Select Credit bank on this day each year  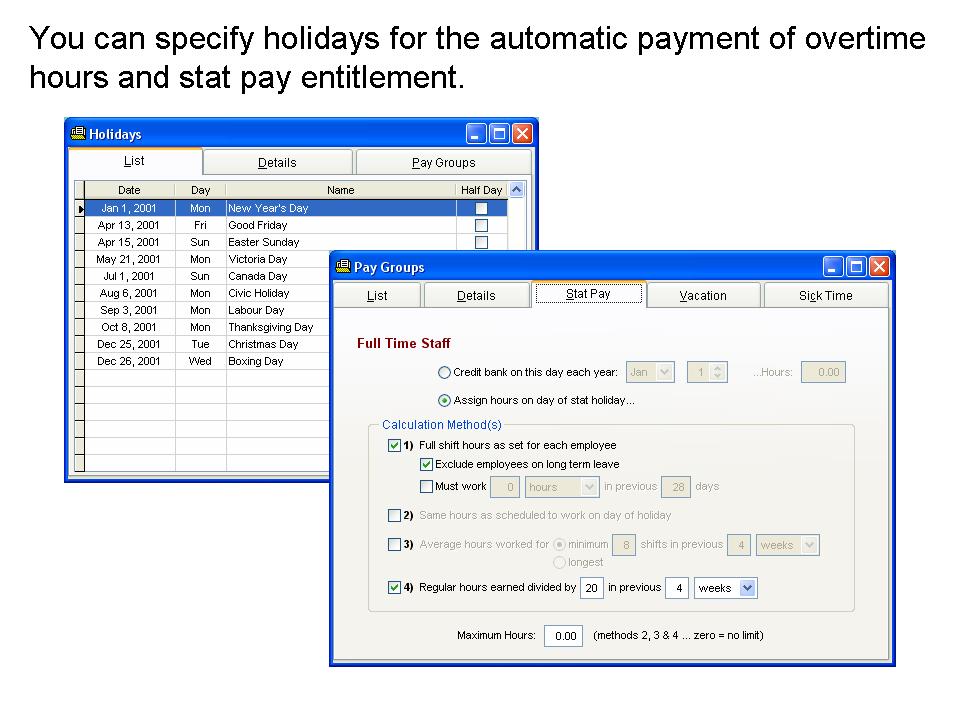coord(445,373)
